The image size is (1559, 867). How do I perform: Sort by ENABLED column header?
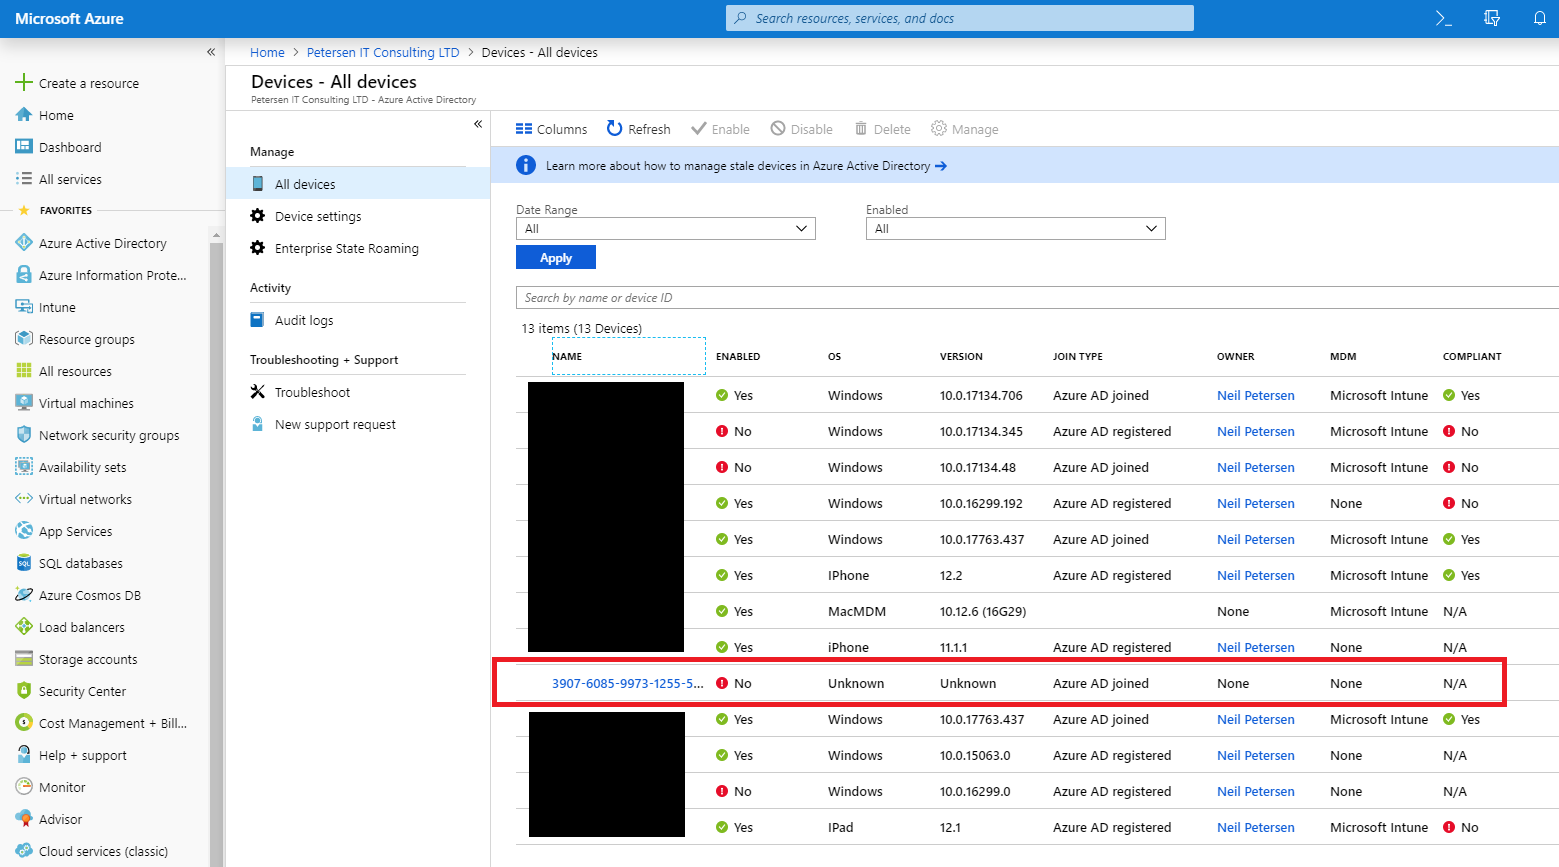[738, 356]
